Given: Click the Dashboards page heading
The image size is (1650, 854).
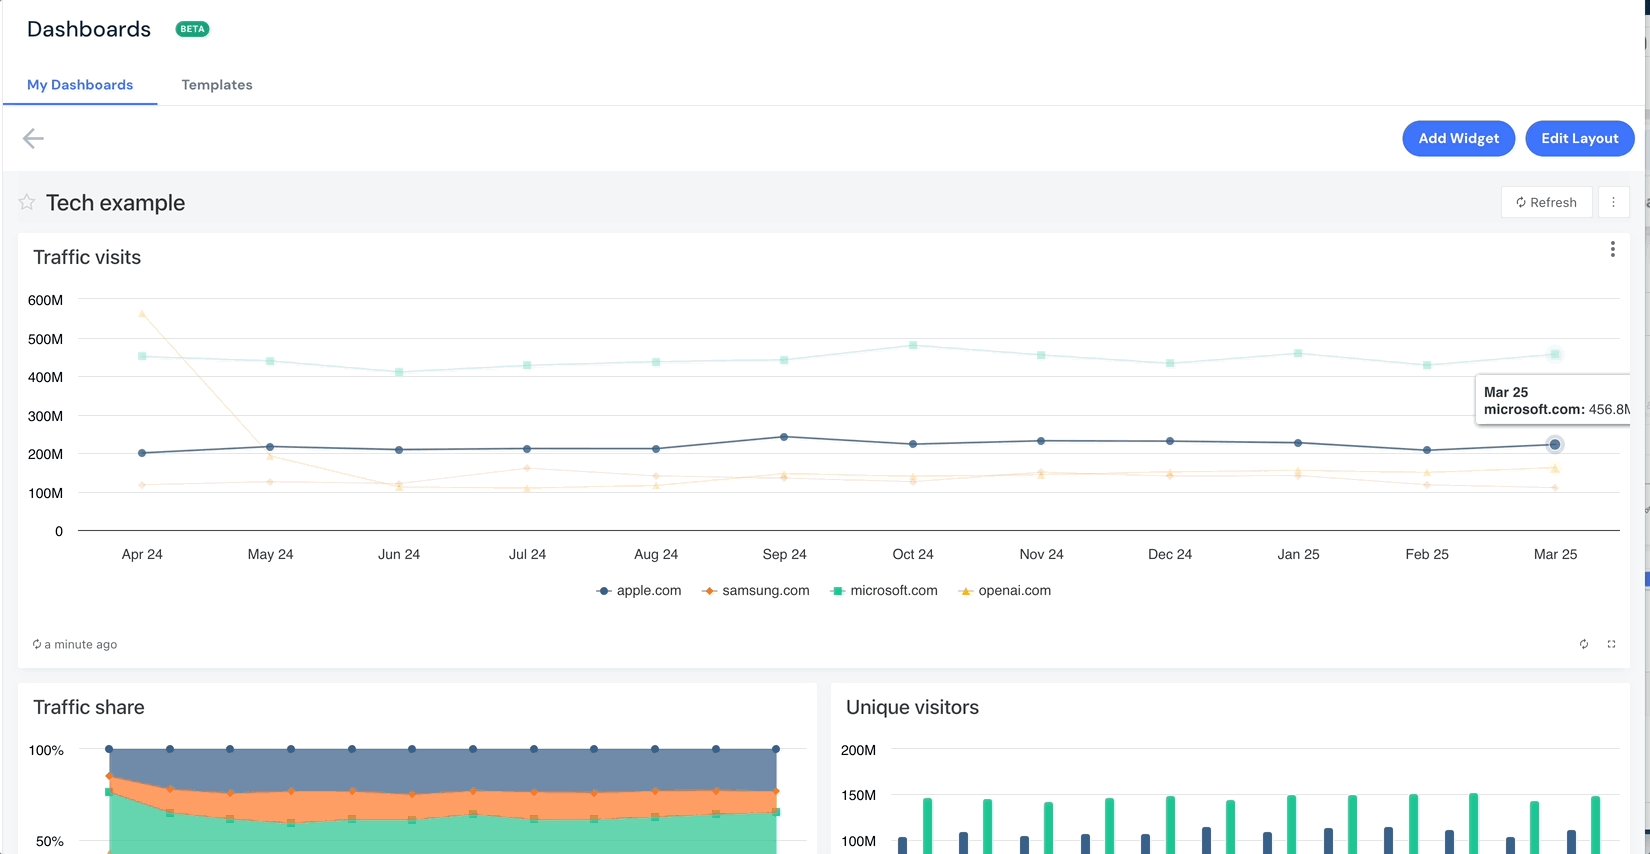Looking at the screenshot, I should pyautogui.click(x=89, y=29).
